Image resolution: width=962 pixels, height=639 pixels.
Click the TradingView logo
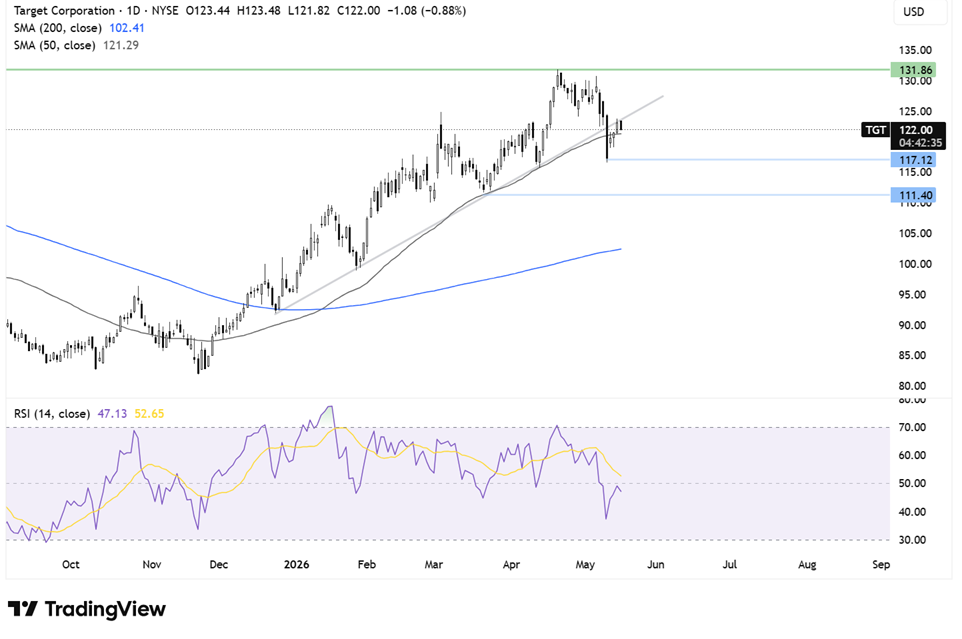(x=87, y=609)
